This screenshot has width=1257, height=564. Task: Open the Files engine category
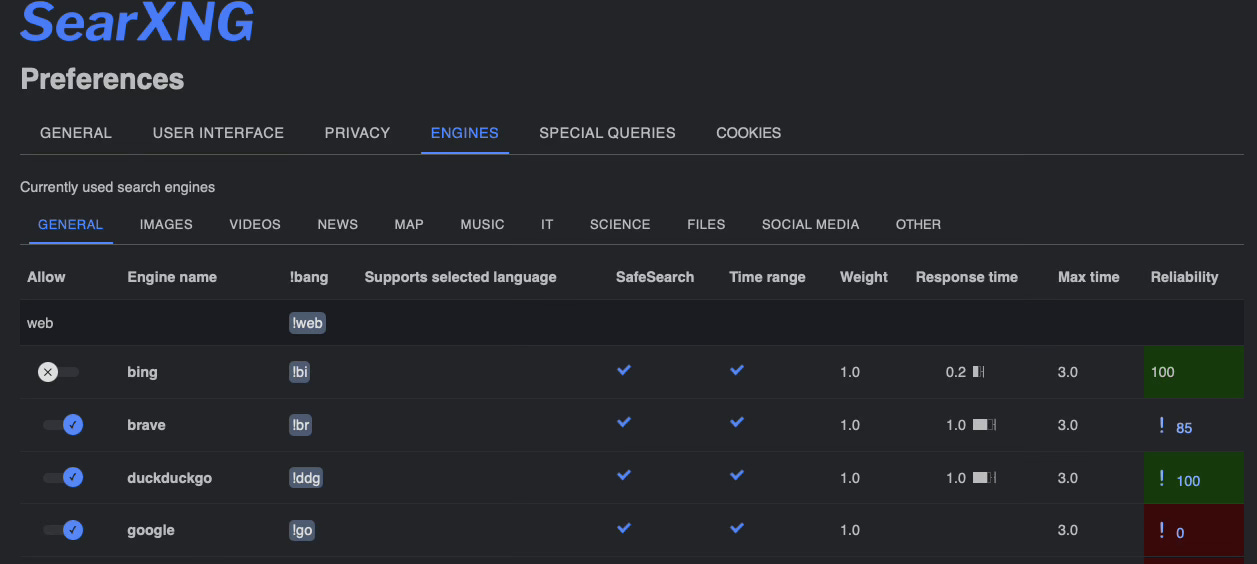(x=706, y=225)
